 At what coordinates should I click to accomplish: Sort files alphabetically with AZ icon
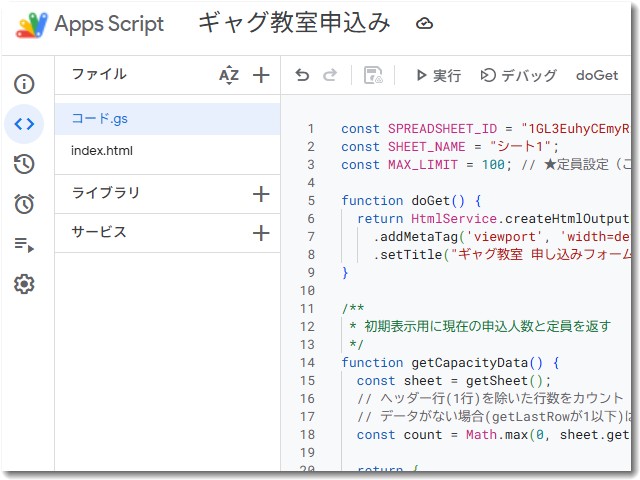point(229,75)
